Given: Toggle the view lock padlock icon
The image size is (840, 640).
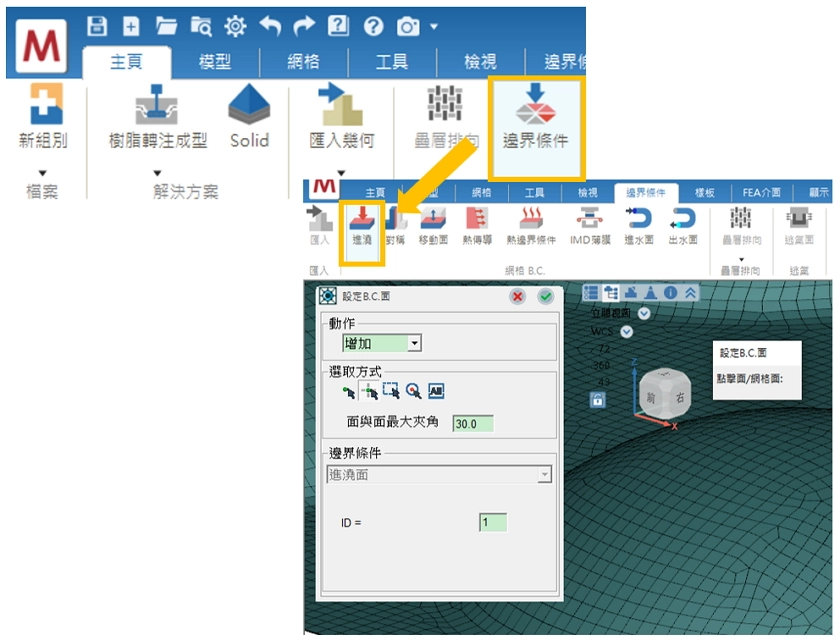Looking at the screenshot, I should pyautogui.click(x=597, y=400).
